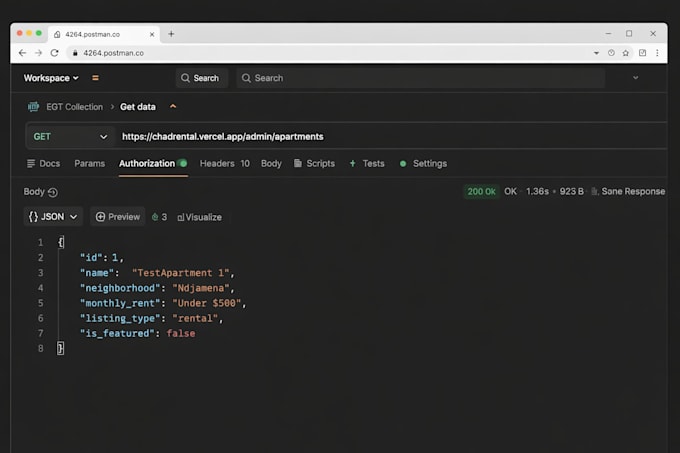Image resolution: width=680 pixels, height=453 pixels.
Task: Click the false value of is_featured
Action: pos(181,333)
